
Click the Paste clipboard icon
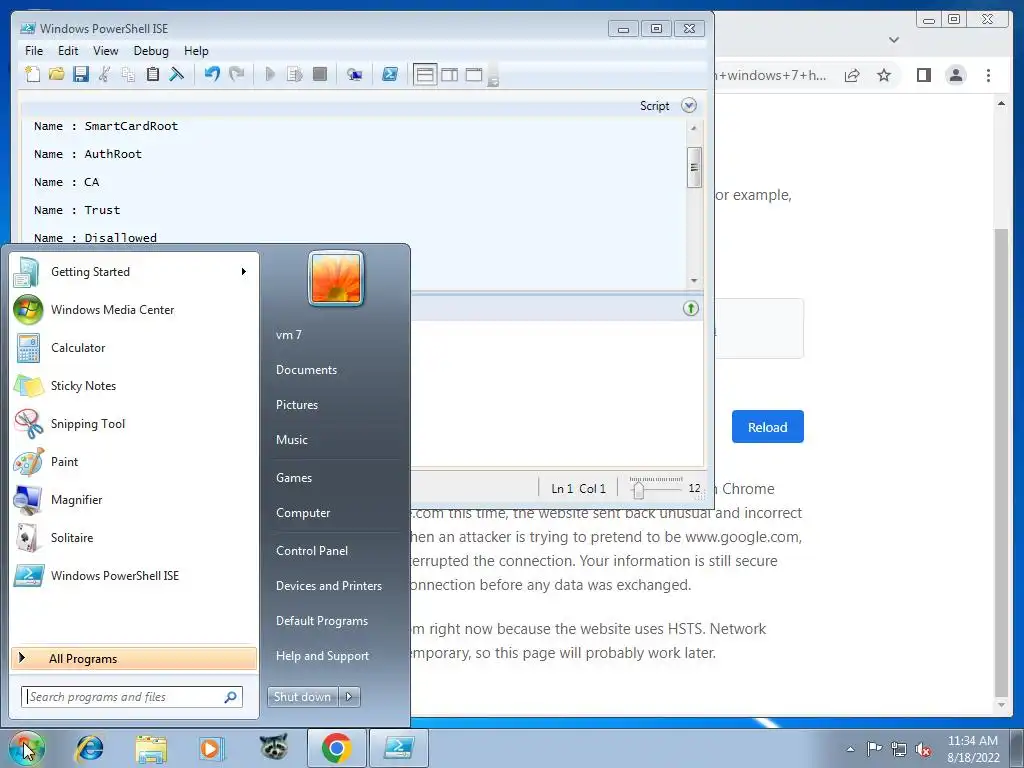click(152, 74)
